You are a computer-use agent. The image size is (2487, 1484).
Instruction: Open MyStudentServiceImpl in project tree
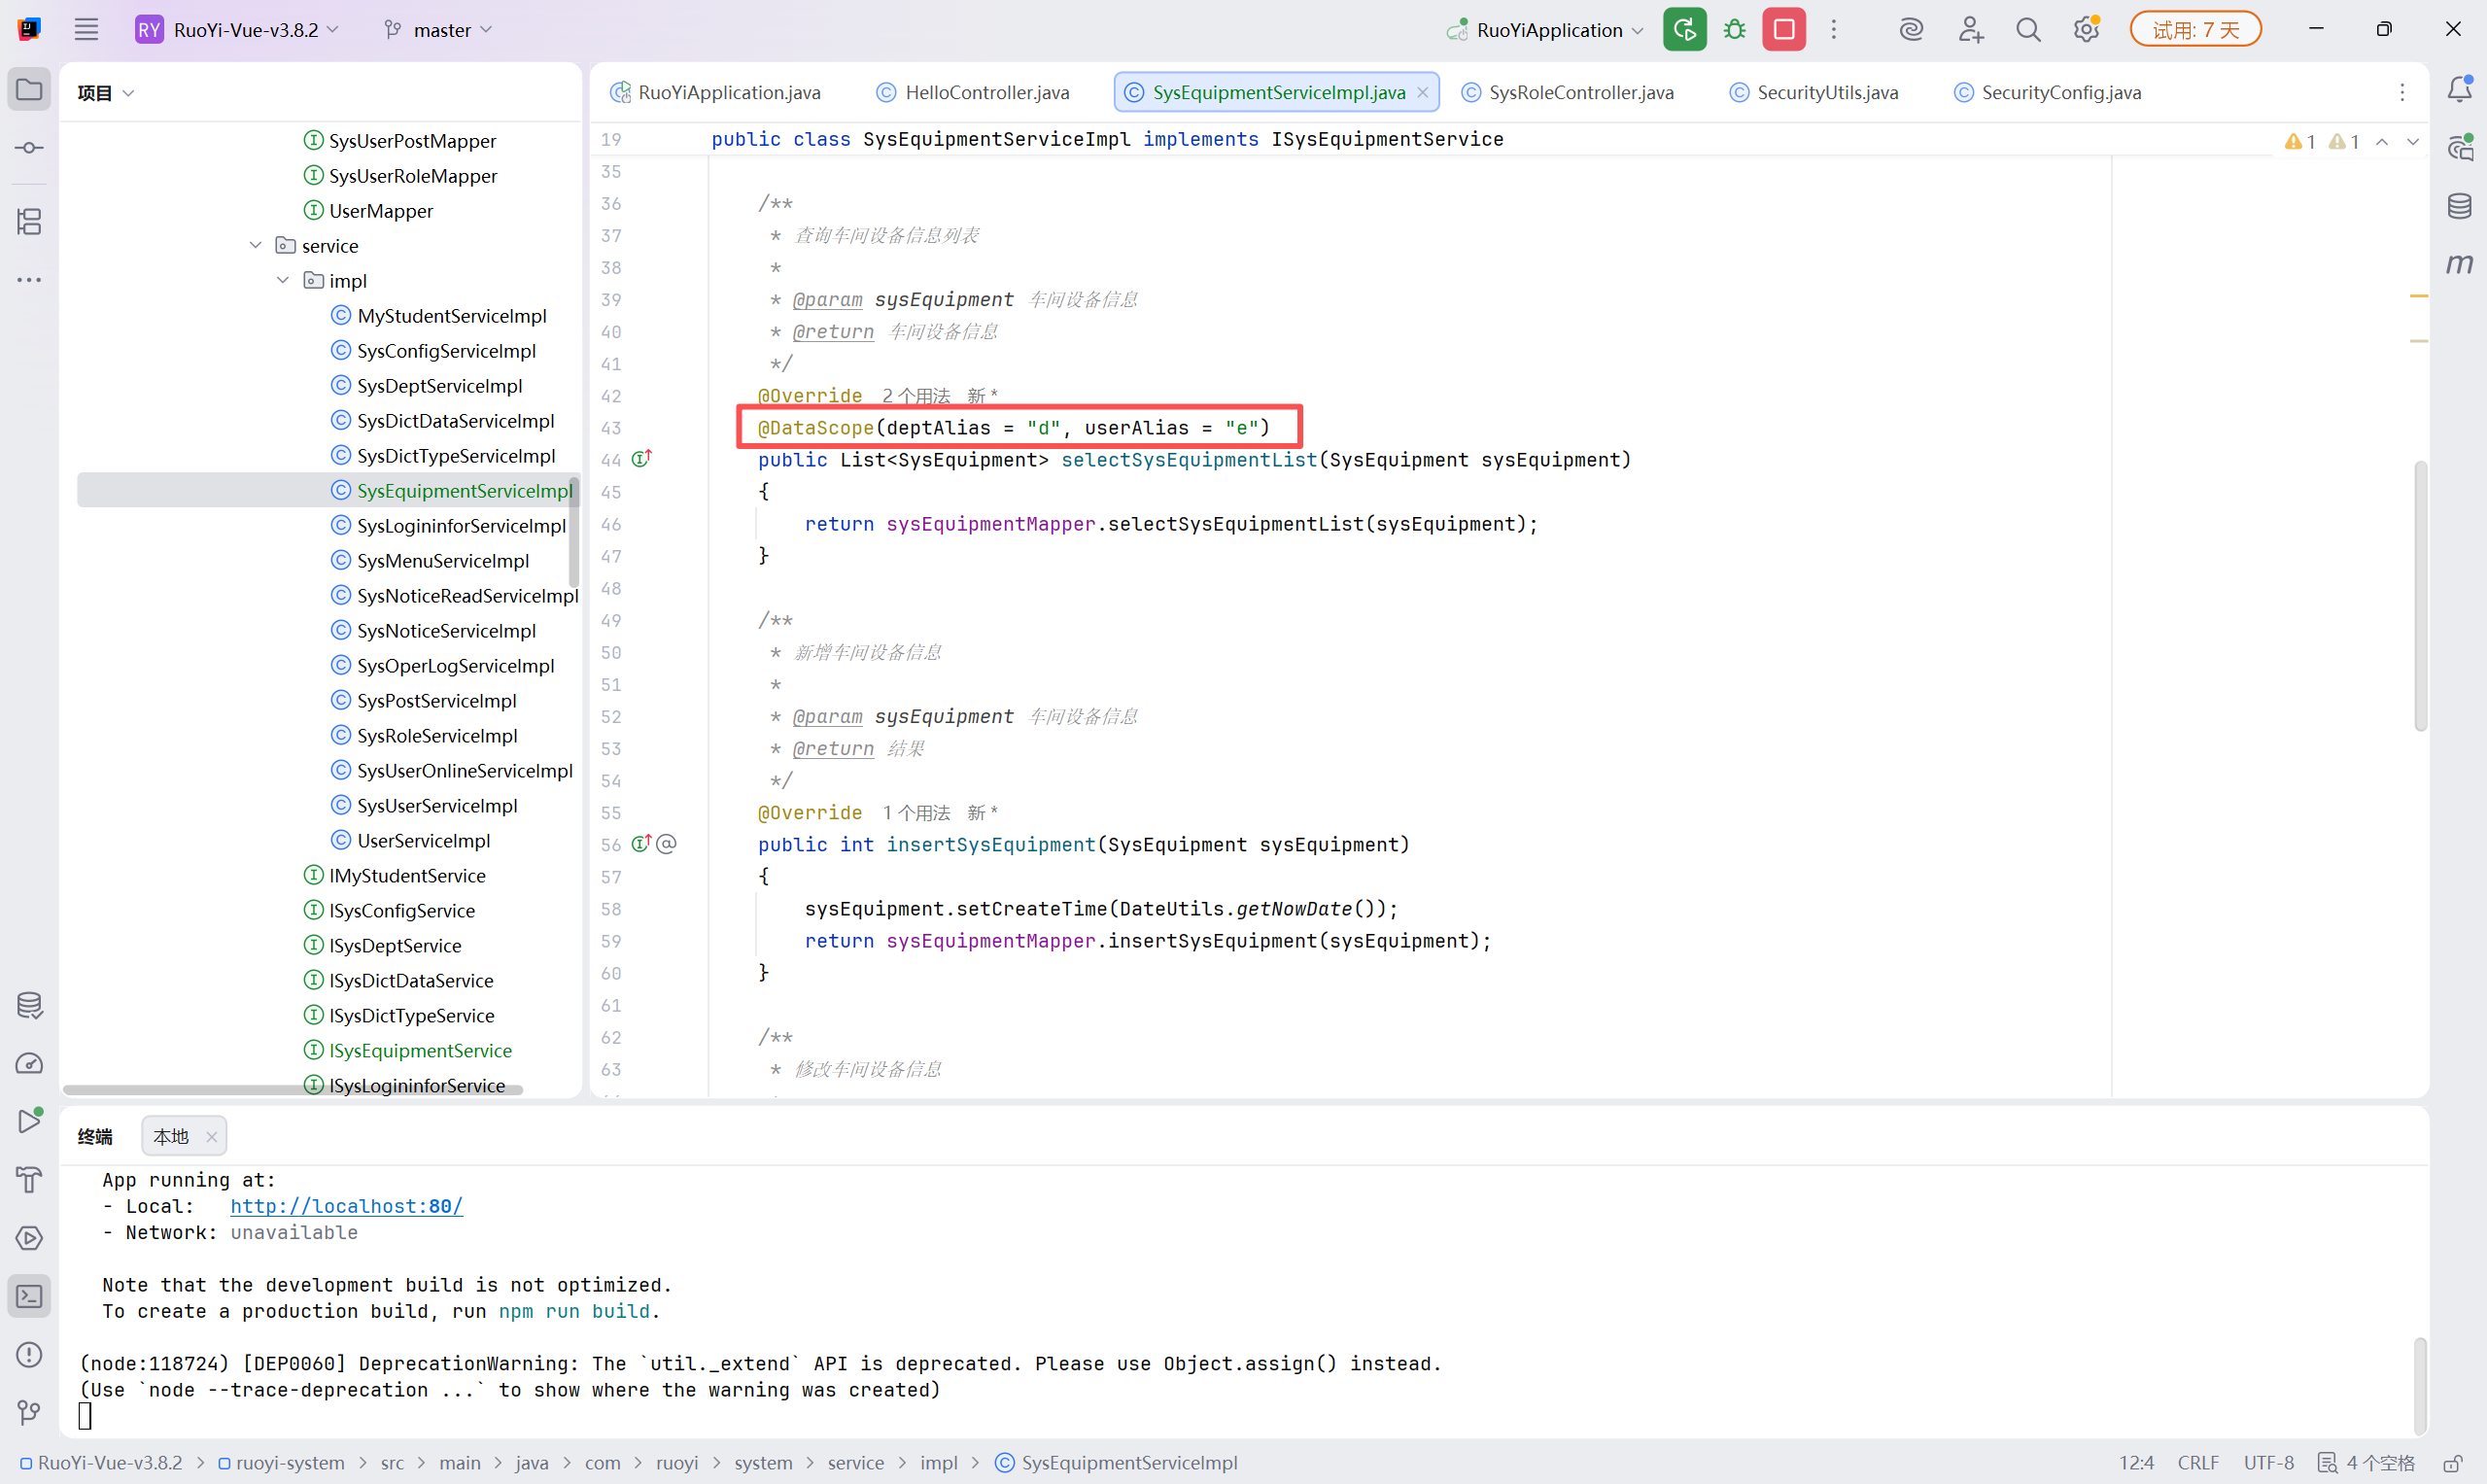click(452, 315)
